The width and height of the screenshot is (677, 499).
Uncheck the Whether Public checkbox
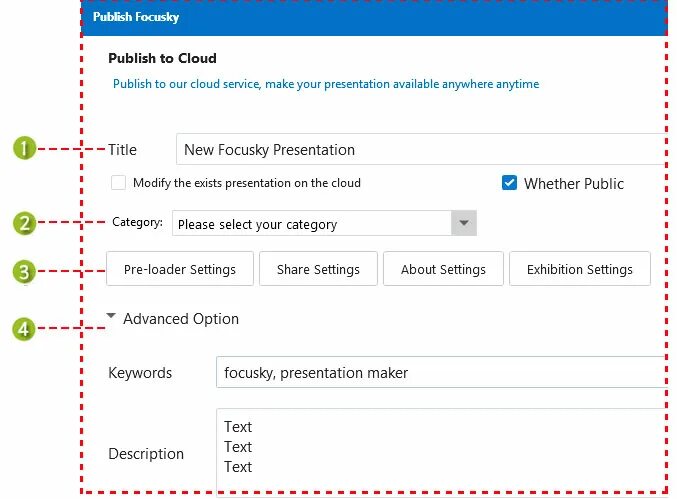pyautogui.click(x=509, y=183)
